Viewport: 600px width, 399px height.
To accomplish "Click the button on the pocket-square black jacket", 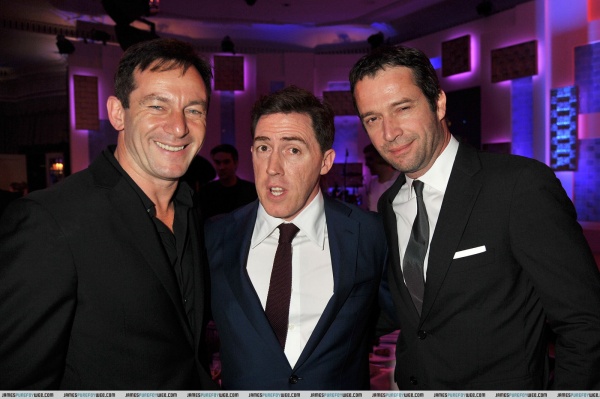I will tap(422, 335).
